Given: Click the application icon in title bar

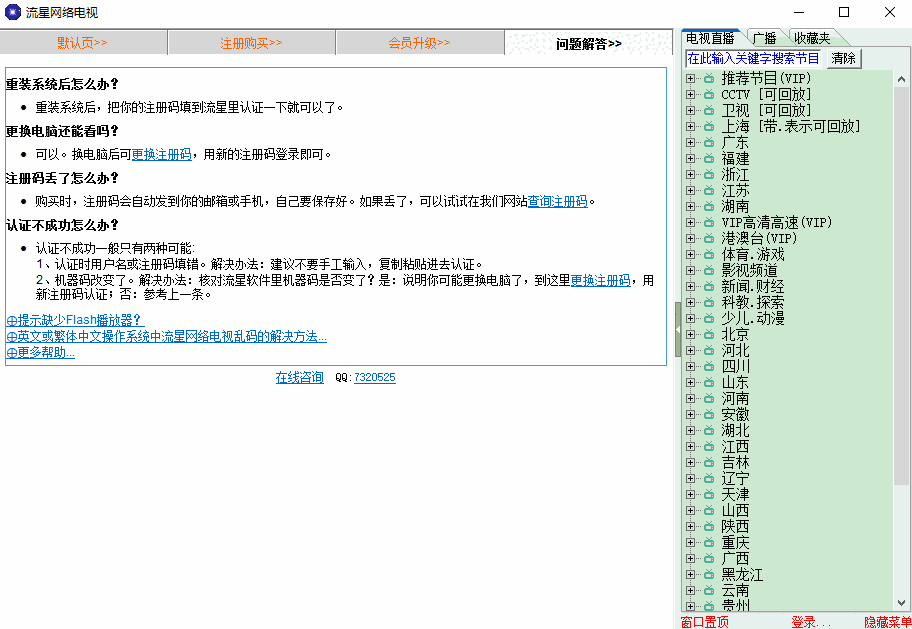Looking at the screenshot, I should click(x=13, y=13).
